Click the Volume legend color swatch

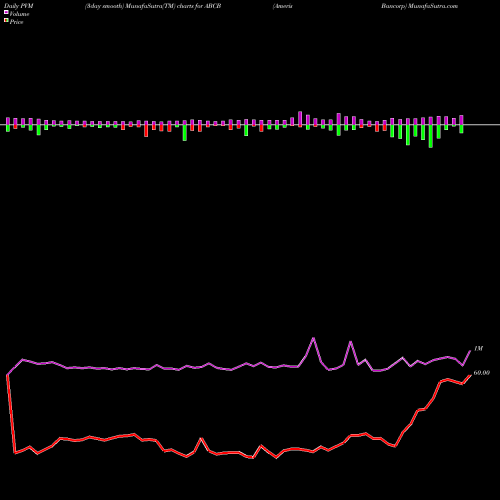click(x=6, y=13)
